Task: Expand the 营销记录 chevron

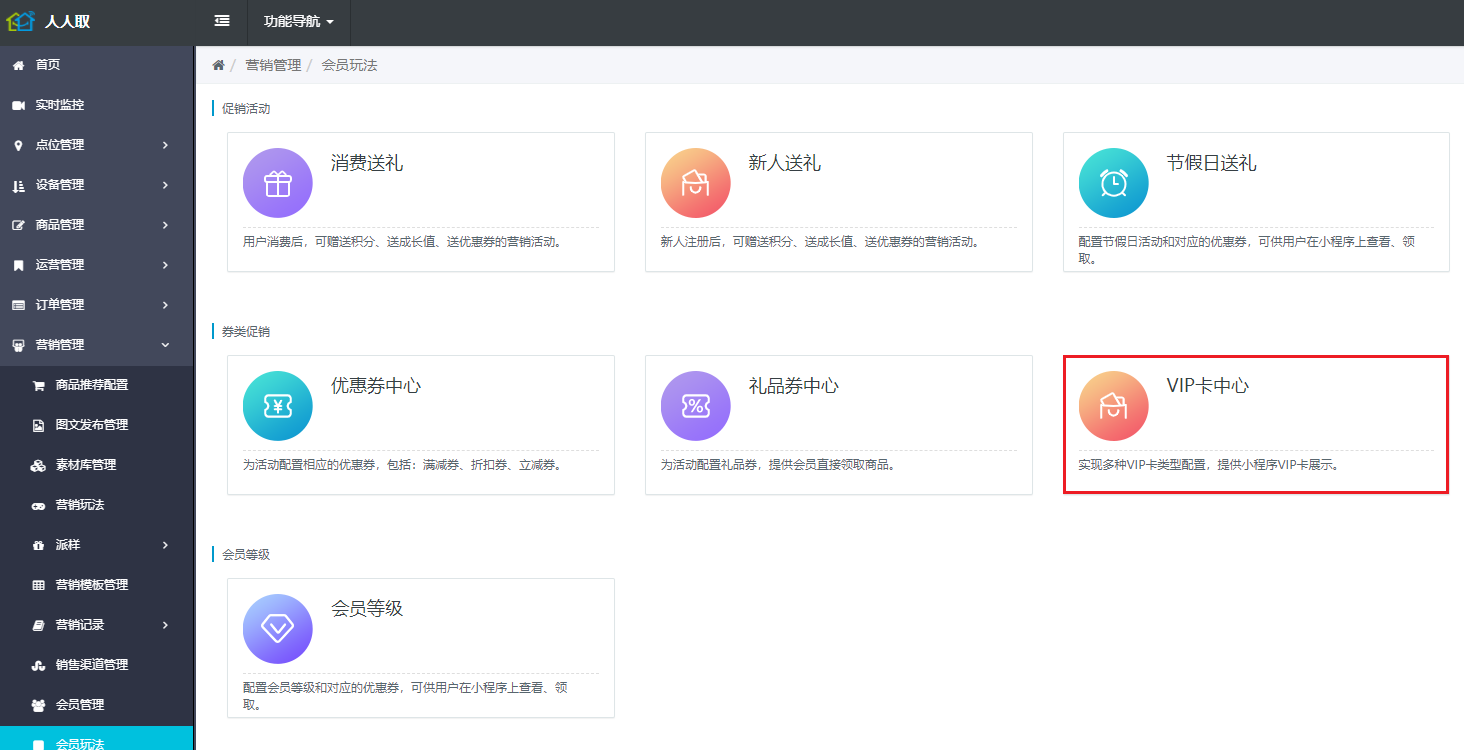Action: (166, 625)
